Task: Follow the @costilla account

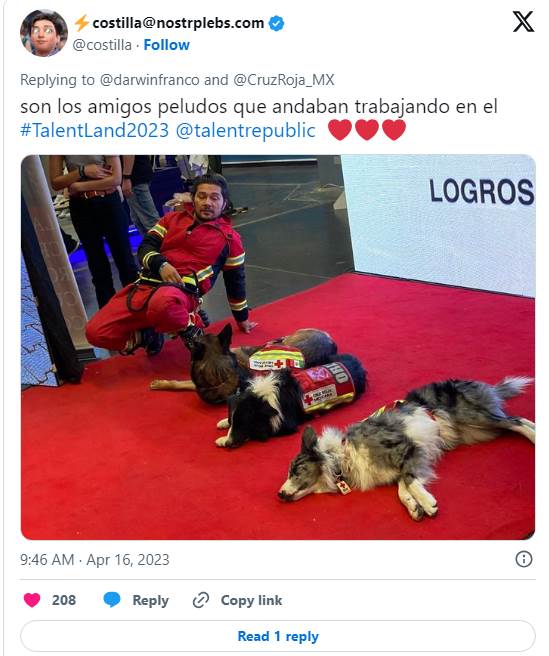Action: click(167, 45)
